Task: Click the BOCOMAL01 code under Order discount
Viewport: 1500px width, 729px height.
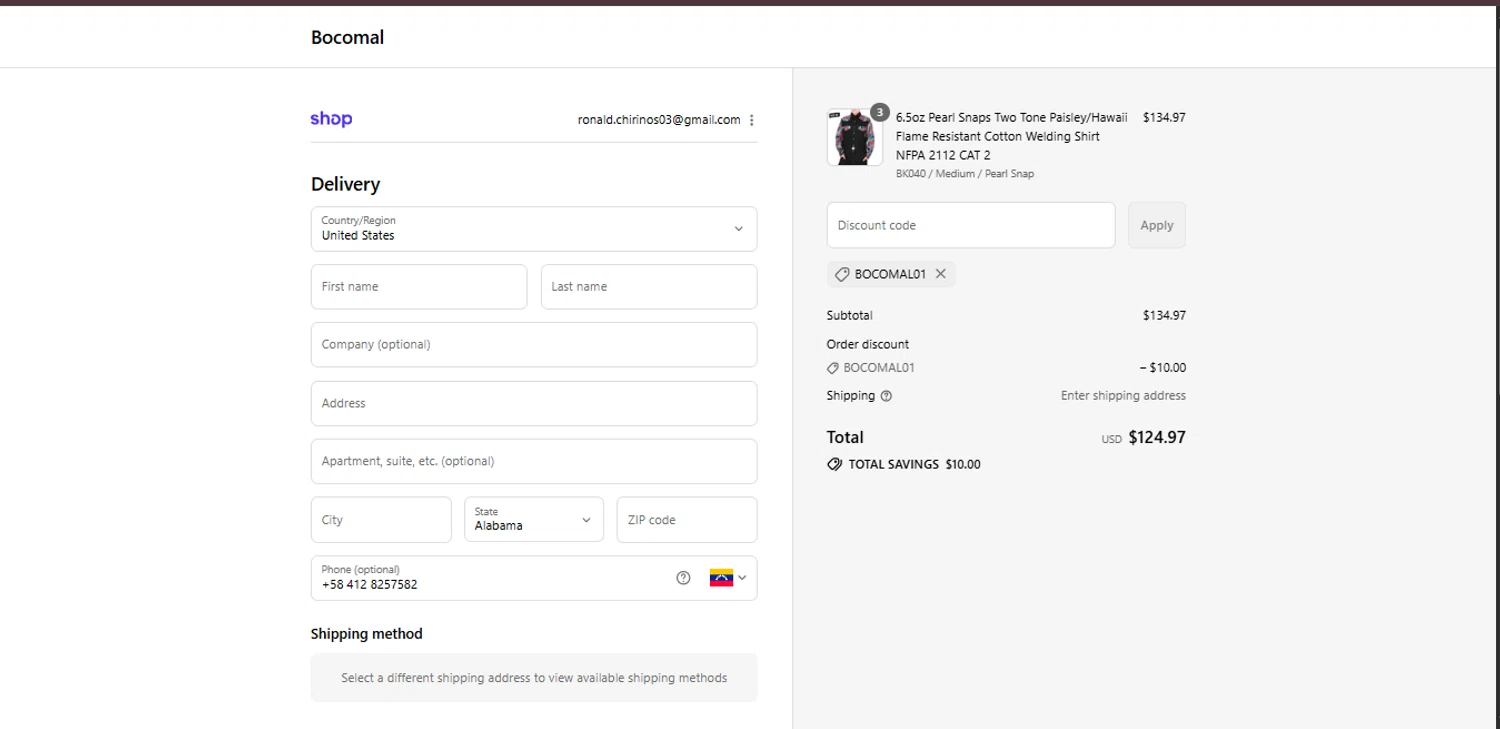Action: pos(879,368)
